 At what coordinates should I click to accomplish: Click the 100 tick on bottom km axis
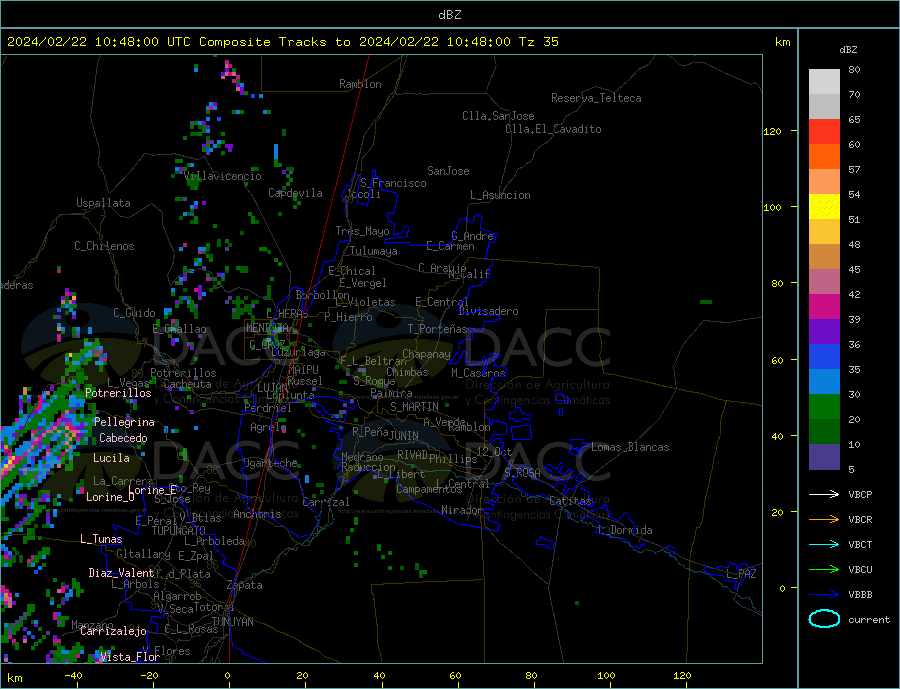[606, 676]
